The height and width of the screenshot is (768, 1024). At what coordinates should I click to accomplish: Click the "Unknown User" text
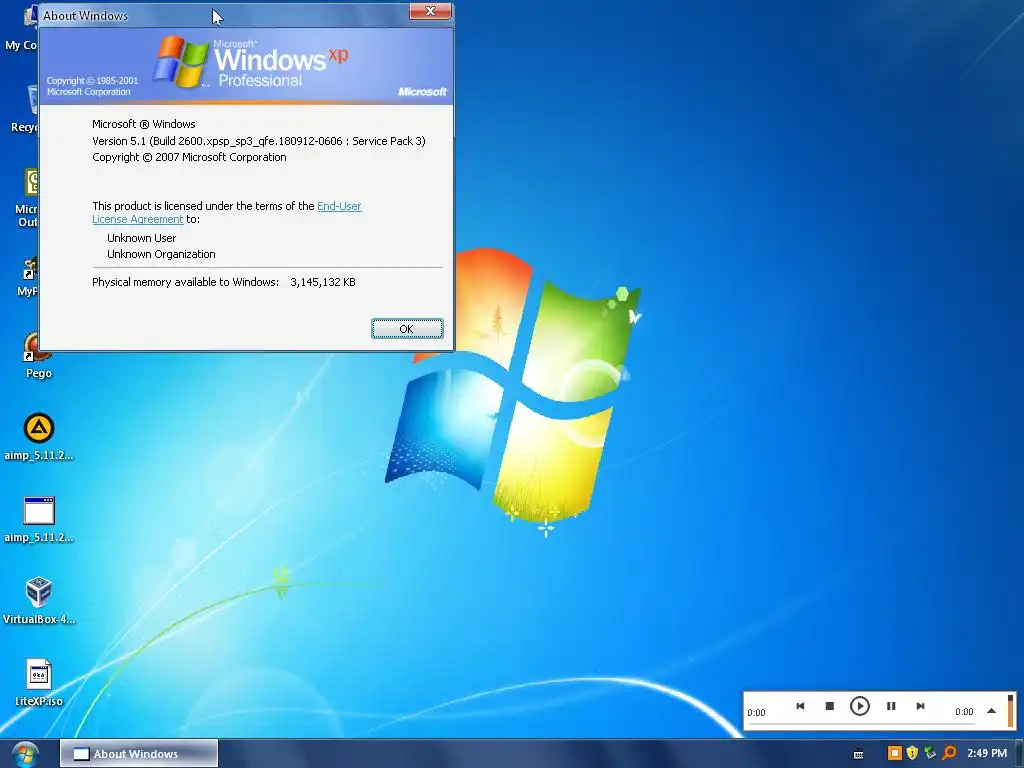tap(141, 238)
